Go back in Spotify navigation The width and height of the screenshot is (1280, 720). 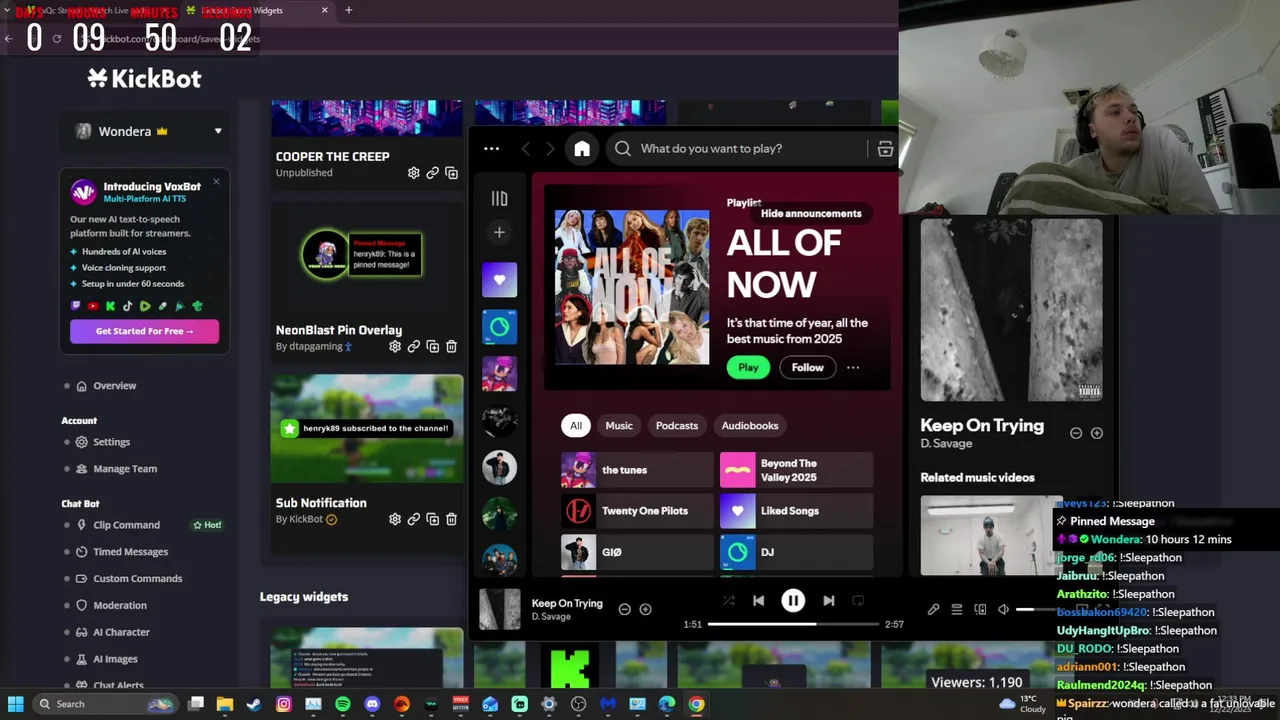(526, 149)
